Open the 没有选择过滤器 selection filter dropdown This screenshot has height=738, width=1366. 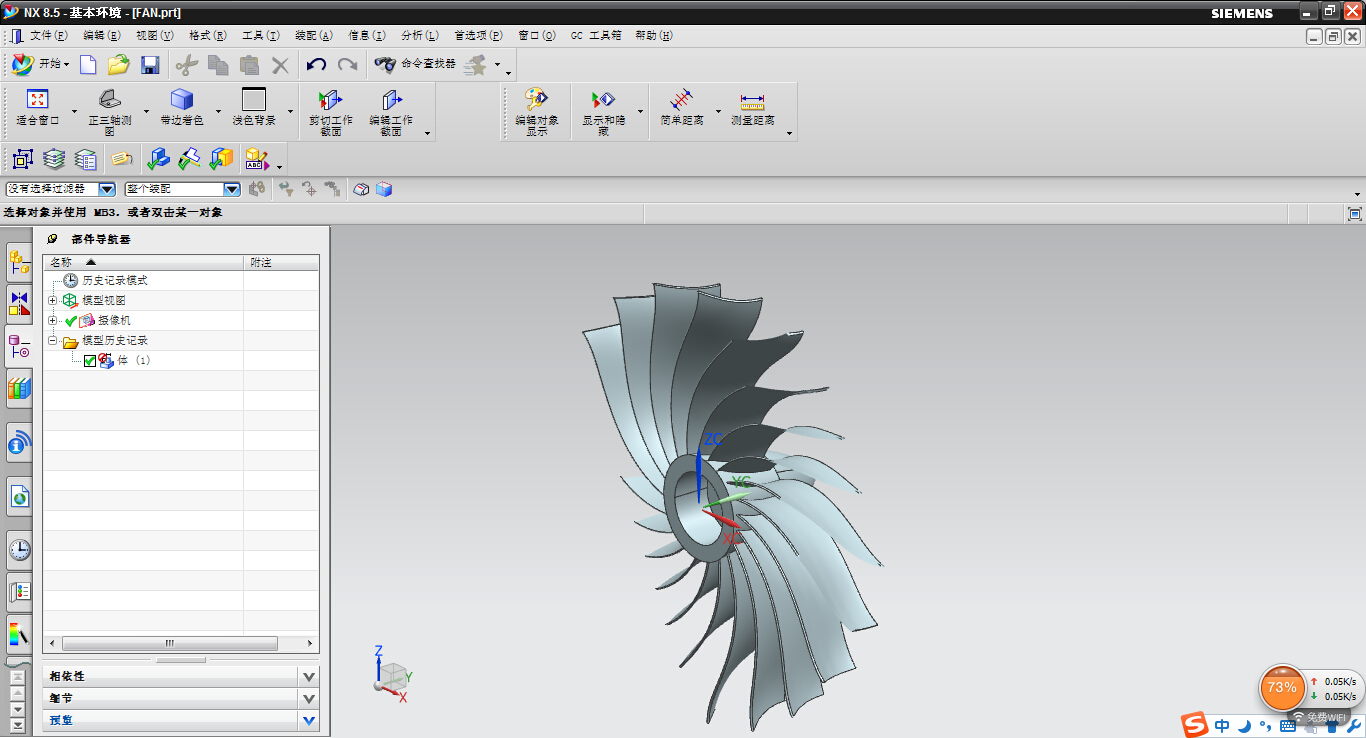pyautogui.click(x=107, y=189)
